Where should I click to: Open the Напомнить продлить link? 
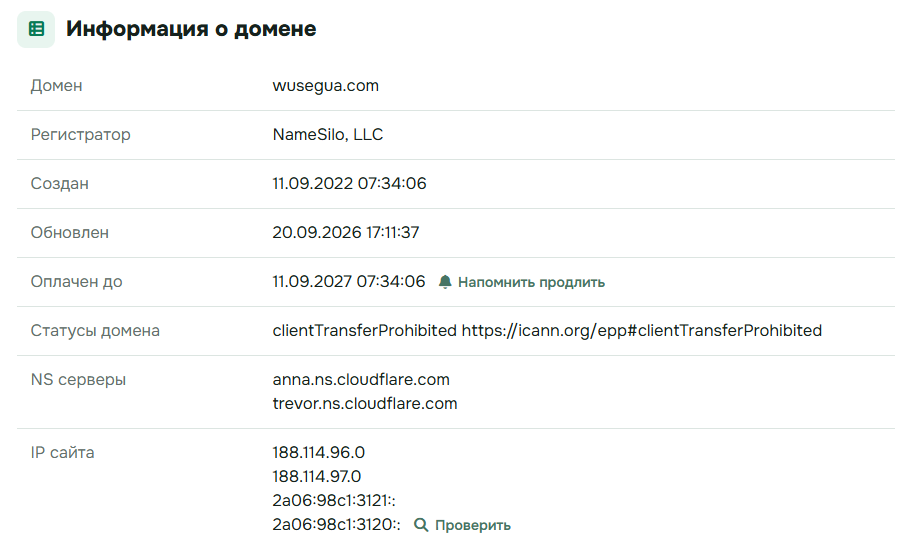(x=531, y=282)
